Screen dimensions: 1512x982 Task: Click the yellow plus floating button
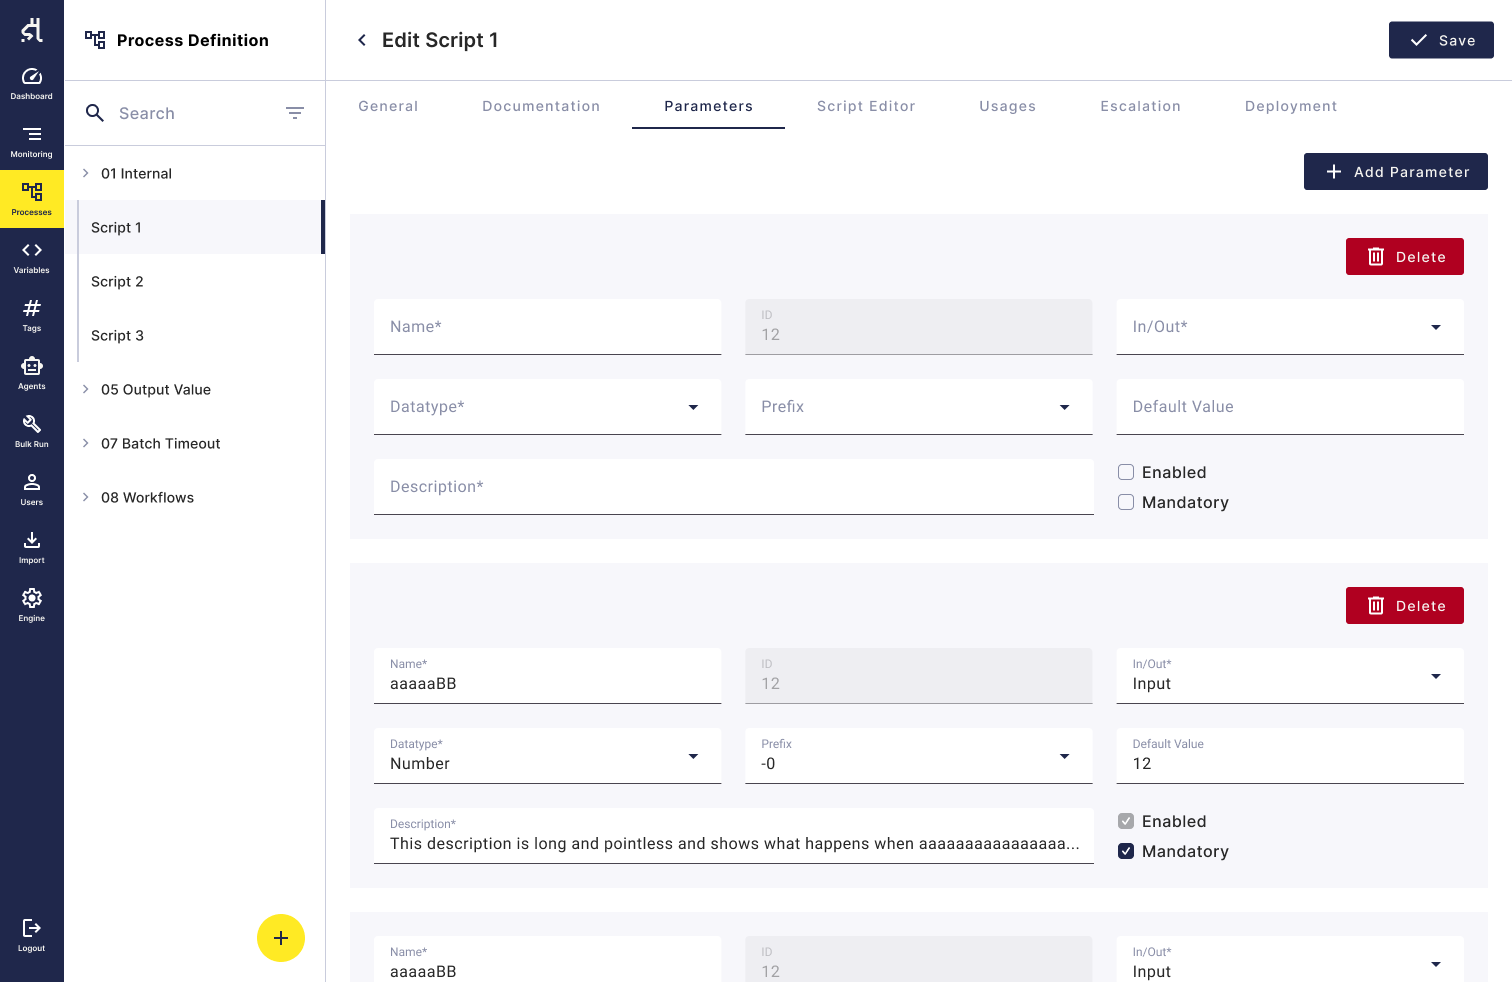click(281, 938)
